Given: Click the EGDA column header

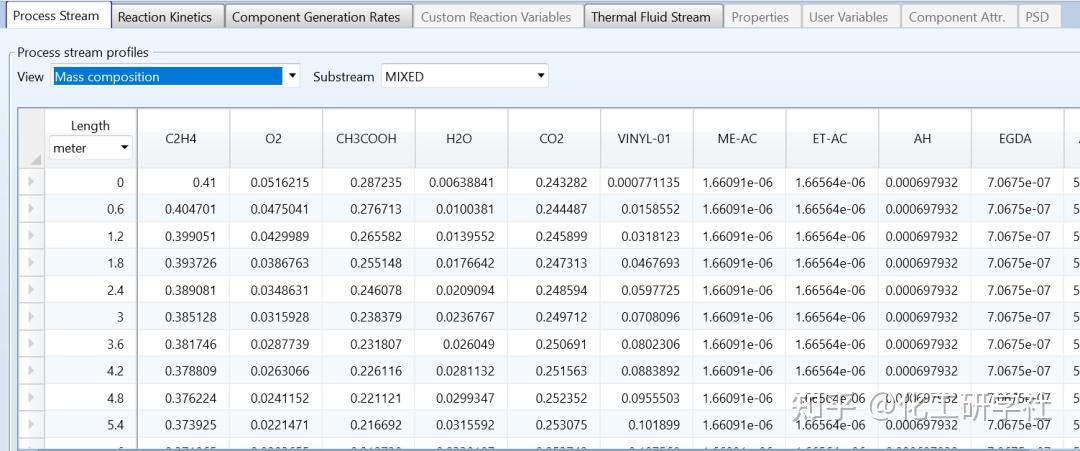Looking at the screenshot, I should pos(1017,138).
